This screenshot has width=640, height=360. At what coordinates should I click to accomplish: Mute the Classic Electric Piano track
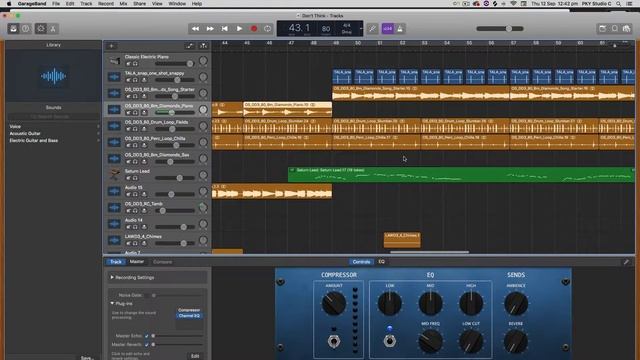128,64
